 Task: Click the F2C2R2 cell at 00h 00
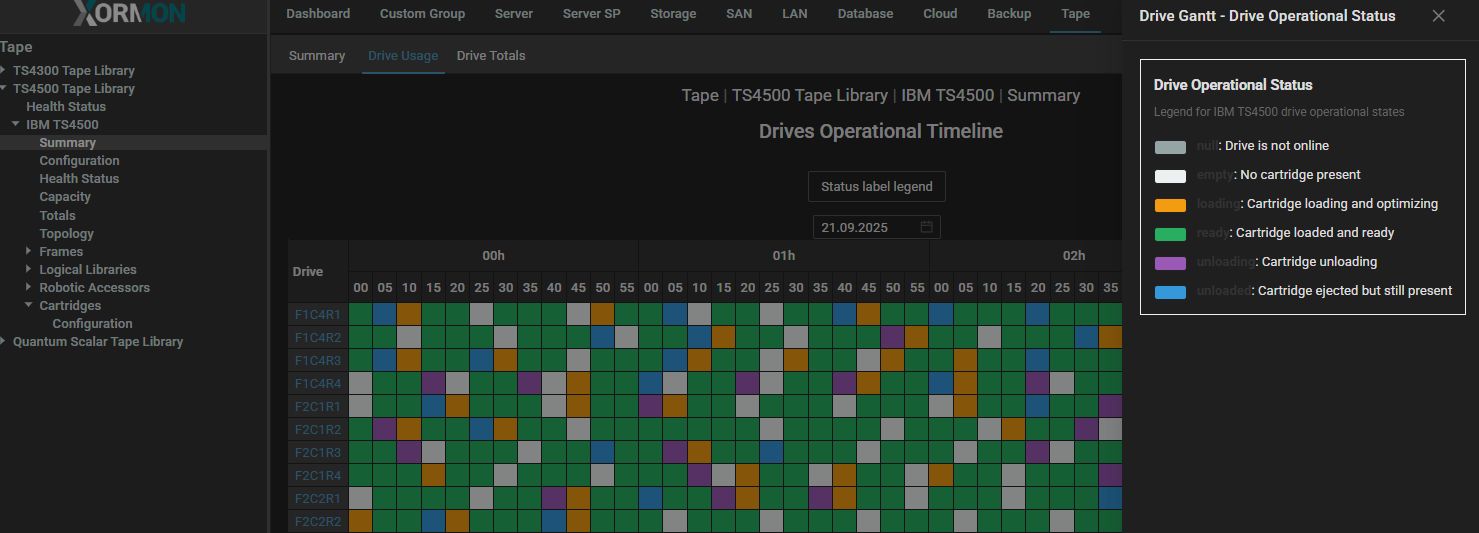[360, 521]
